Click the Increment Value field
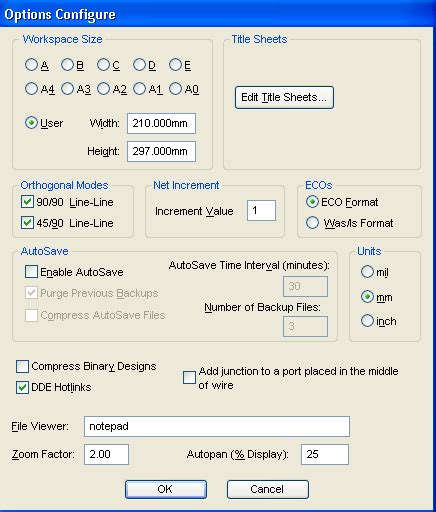The image size is (436, 512). click(x=261, y=210)
